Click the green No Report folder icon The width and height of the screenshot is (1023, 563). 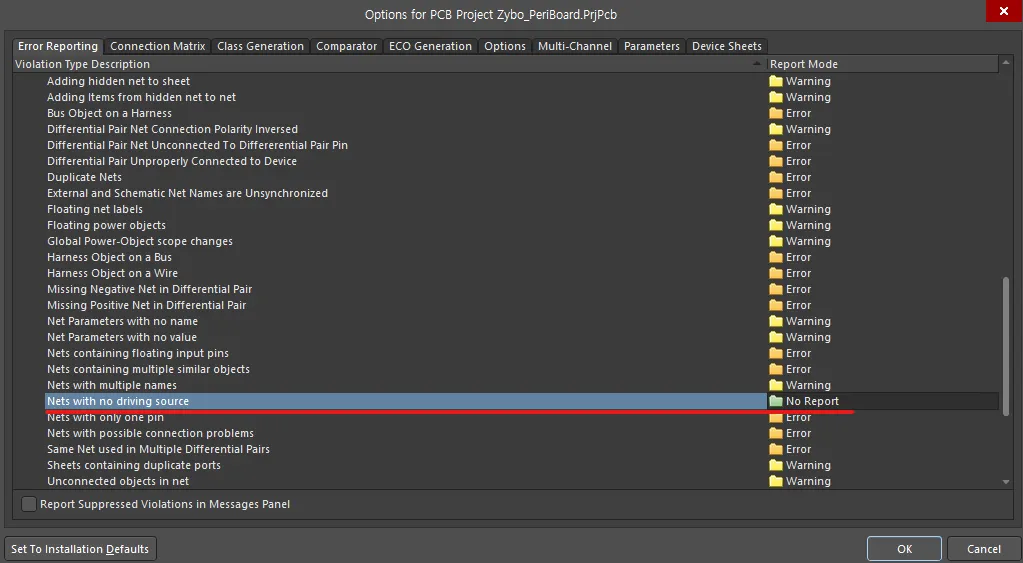pyautogui.click(x=776, y=401)
